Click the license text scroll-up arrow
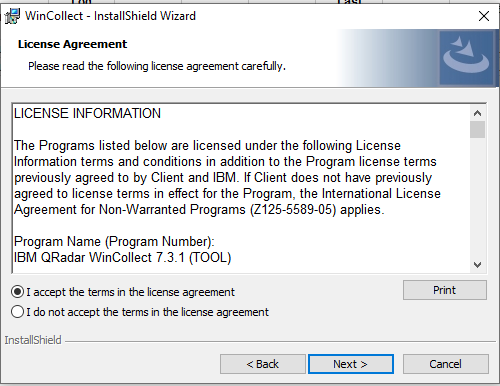Screen dimensions: 500x386 click(x=477, y=113)
